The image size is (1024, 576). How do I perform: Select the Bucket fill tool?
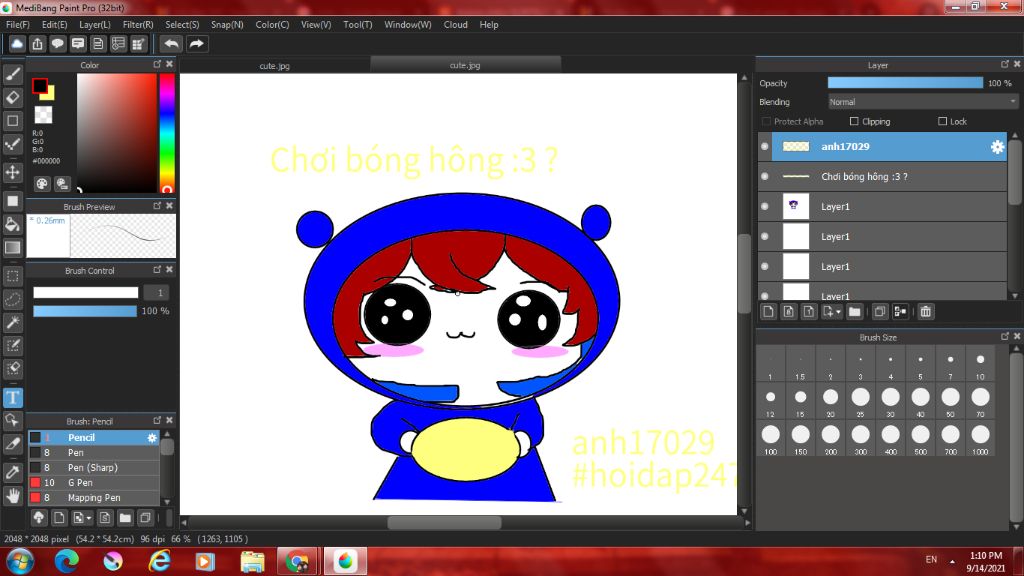coord(13,224)
